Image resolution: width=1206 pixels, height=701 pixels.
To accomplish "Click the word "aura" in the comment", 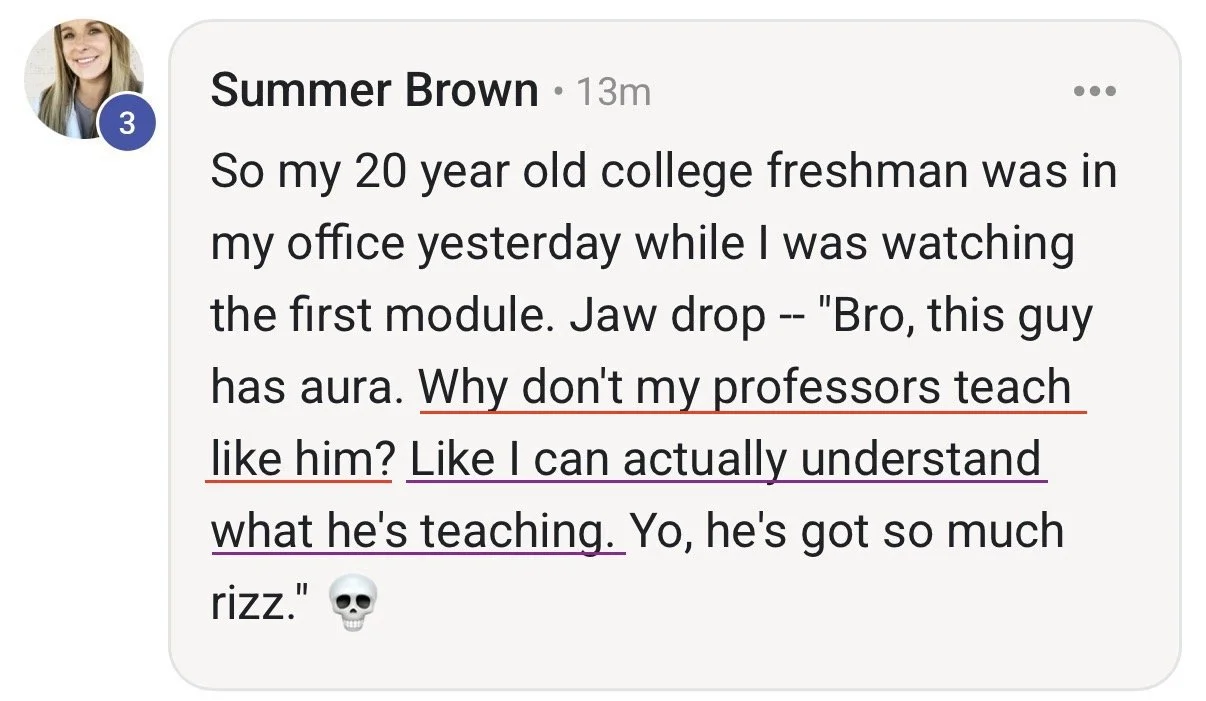I will coord(340,388).
